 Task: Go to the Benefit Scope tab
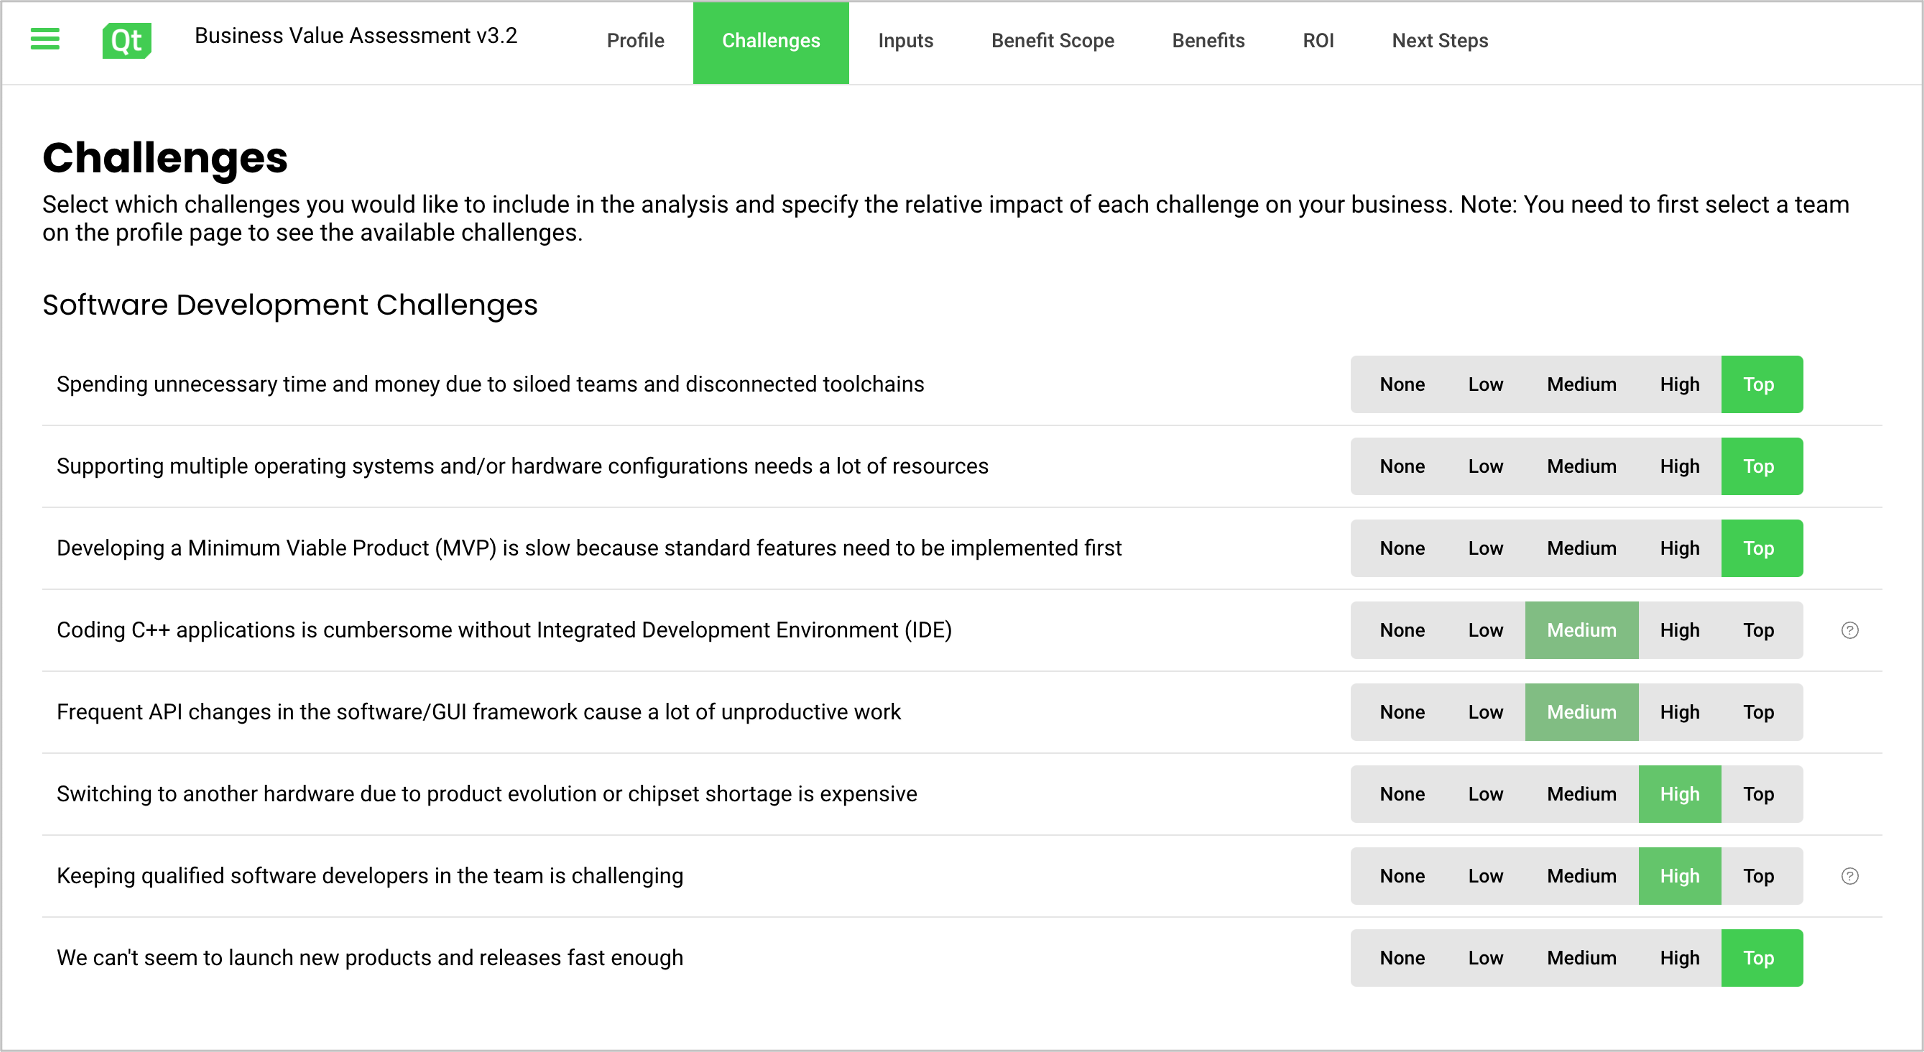tap(1052, 41)
